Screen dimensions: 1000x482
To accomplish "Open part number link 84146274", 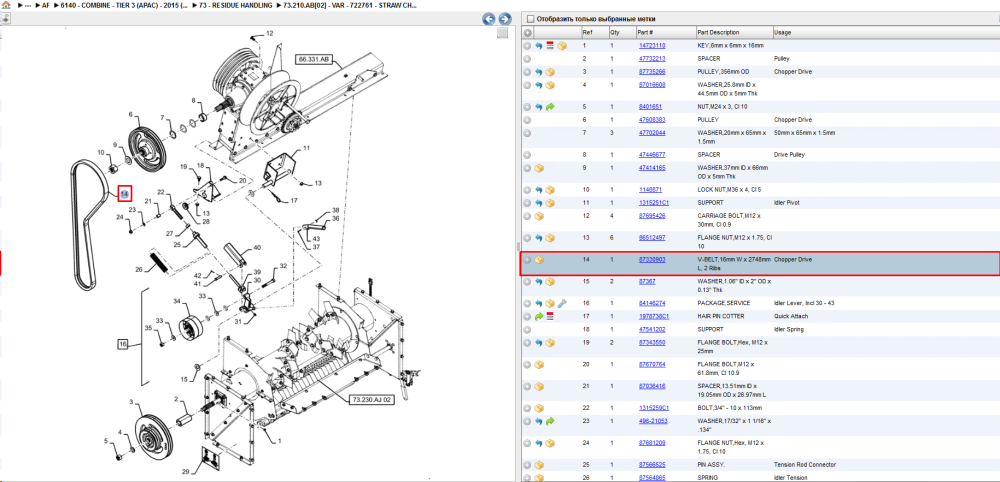I will pos(652,303).
